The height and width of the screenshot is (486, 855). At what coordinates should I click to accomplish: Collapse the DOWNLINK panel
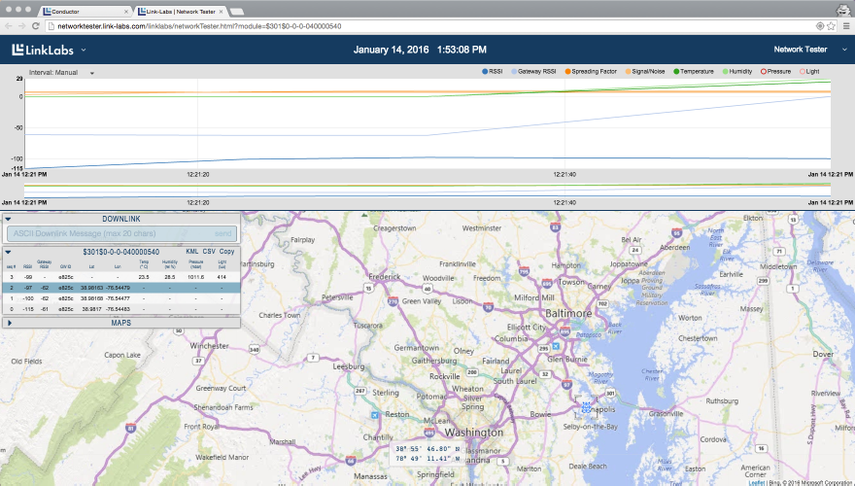click(8, 219)
